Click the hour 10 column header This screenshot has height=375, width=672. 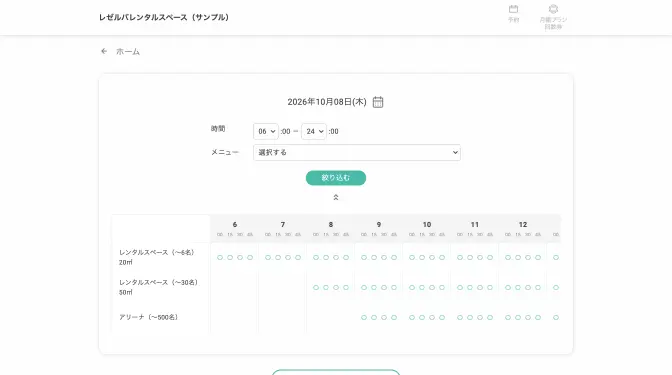point(427,225)
